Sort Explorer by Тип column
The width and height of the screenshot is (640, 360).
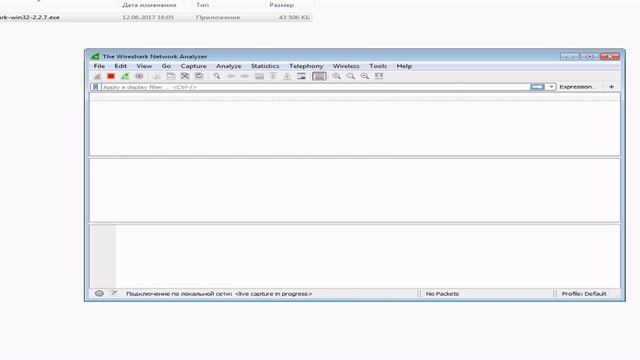(x=202, y=5)
